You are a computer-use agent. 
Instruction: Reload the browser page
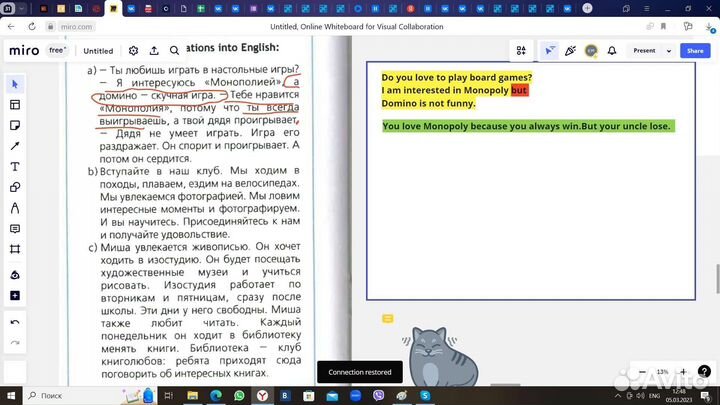(32, 27)
